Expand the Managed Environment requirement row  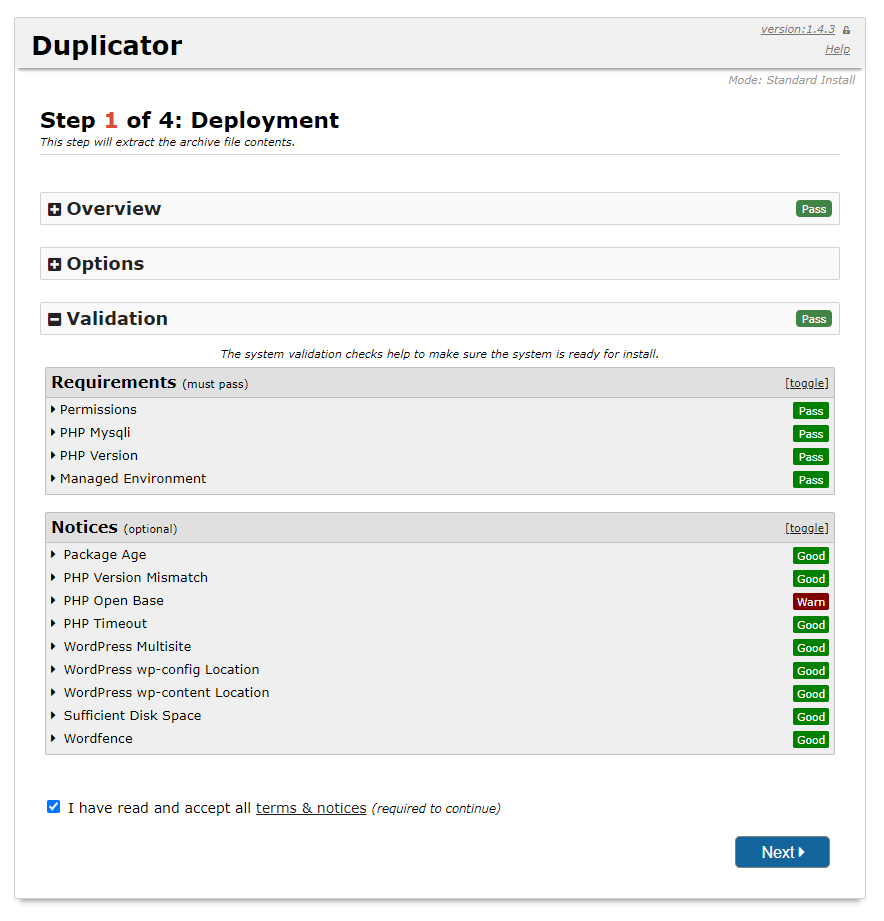(129, 479)
